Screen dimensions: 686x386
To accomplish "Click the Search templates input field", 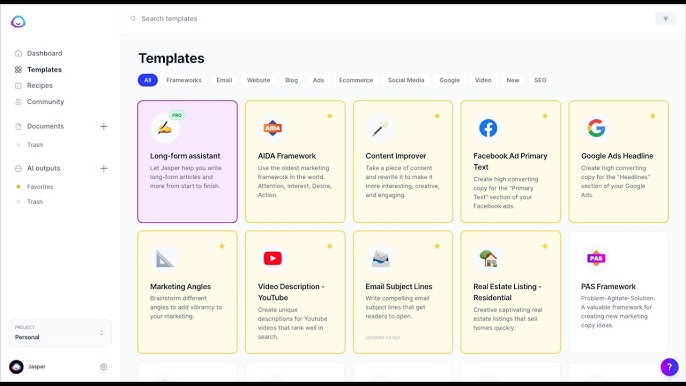I will [388, 18].
